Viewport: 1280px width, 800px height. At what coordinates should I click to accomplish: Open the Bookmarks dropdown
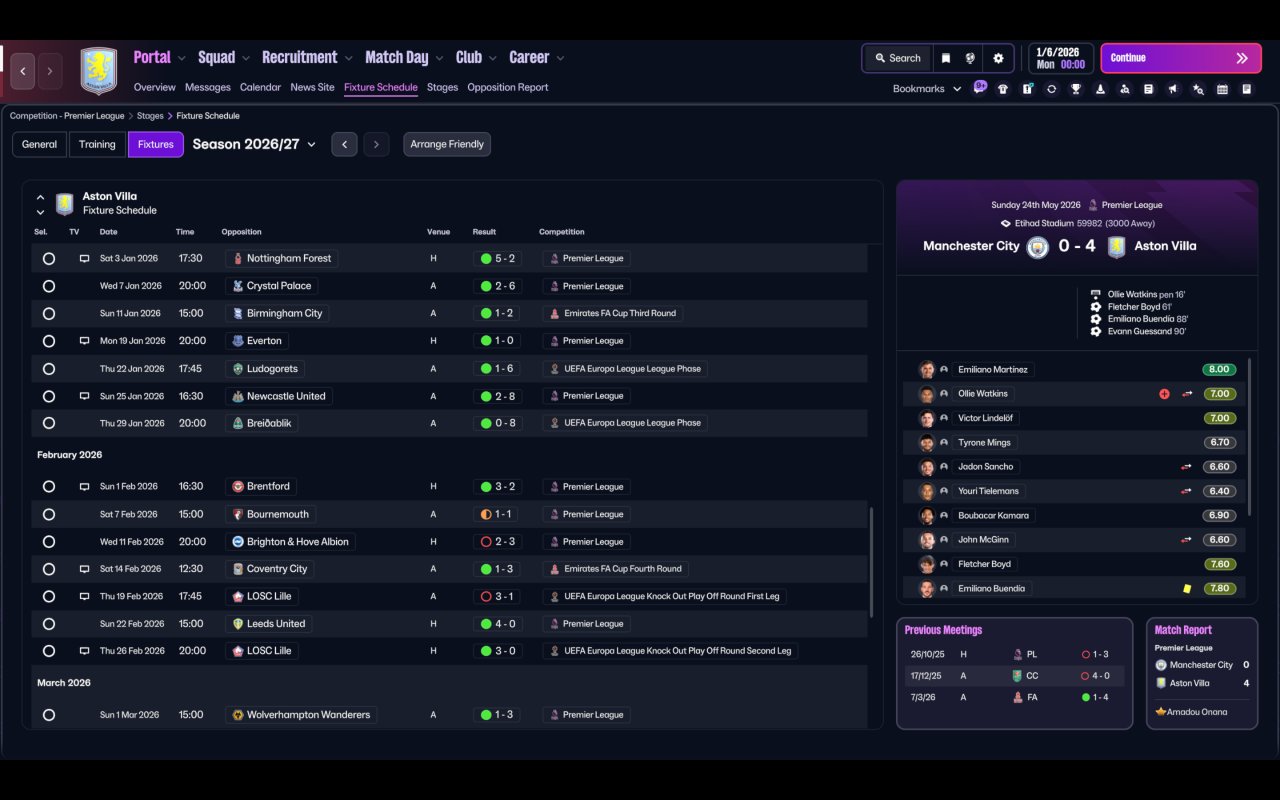pos(927,89)
